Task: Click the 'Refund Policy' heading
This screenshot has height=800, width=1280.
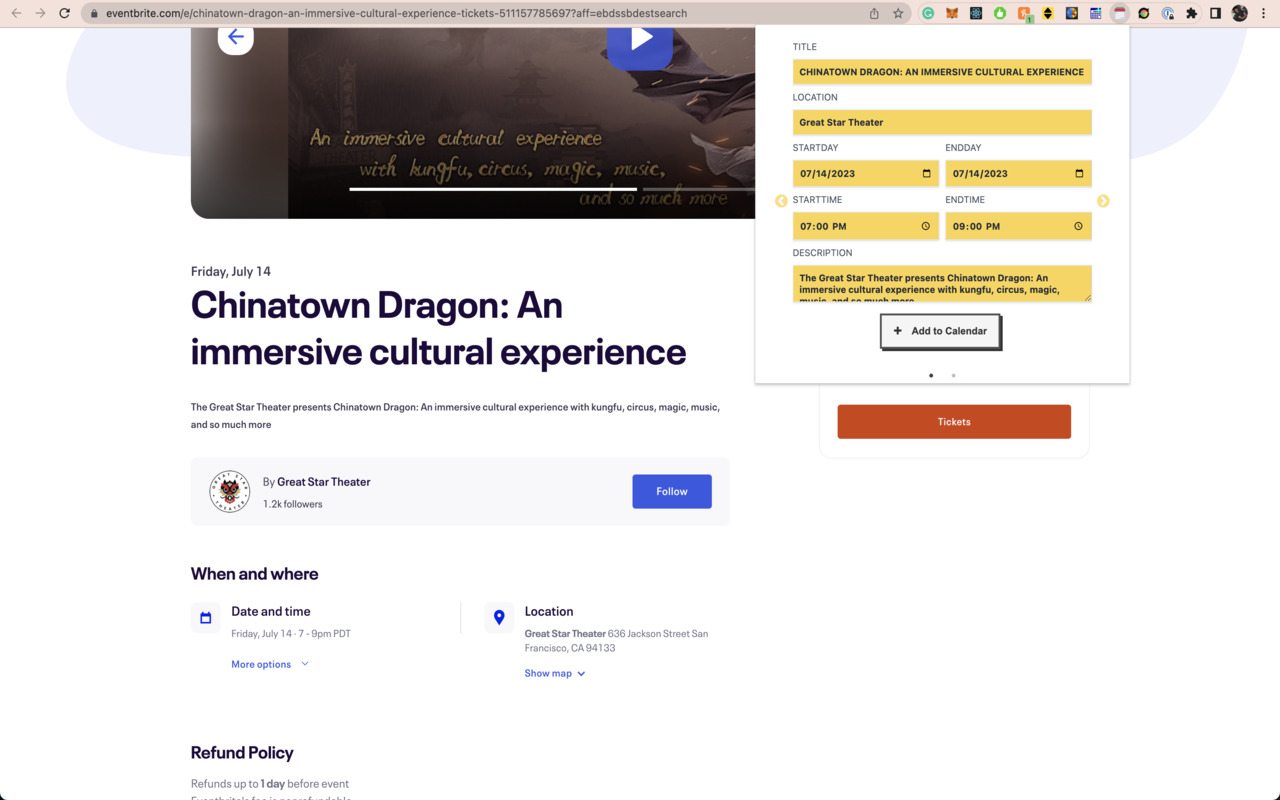Action: (242, 753)
